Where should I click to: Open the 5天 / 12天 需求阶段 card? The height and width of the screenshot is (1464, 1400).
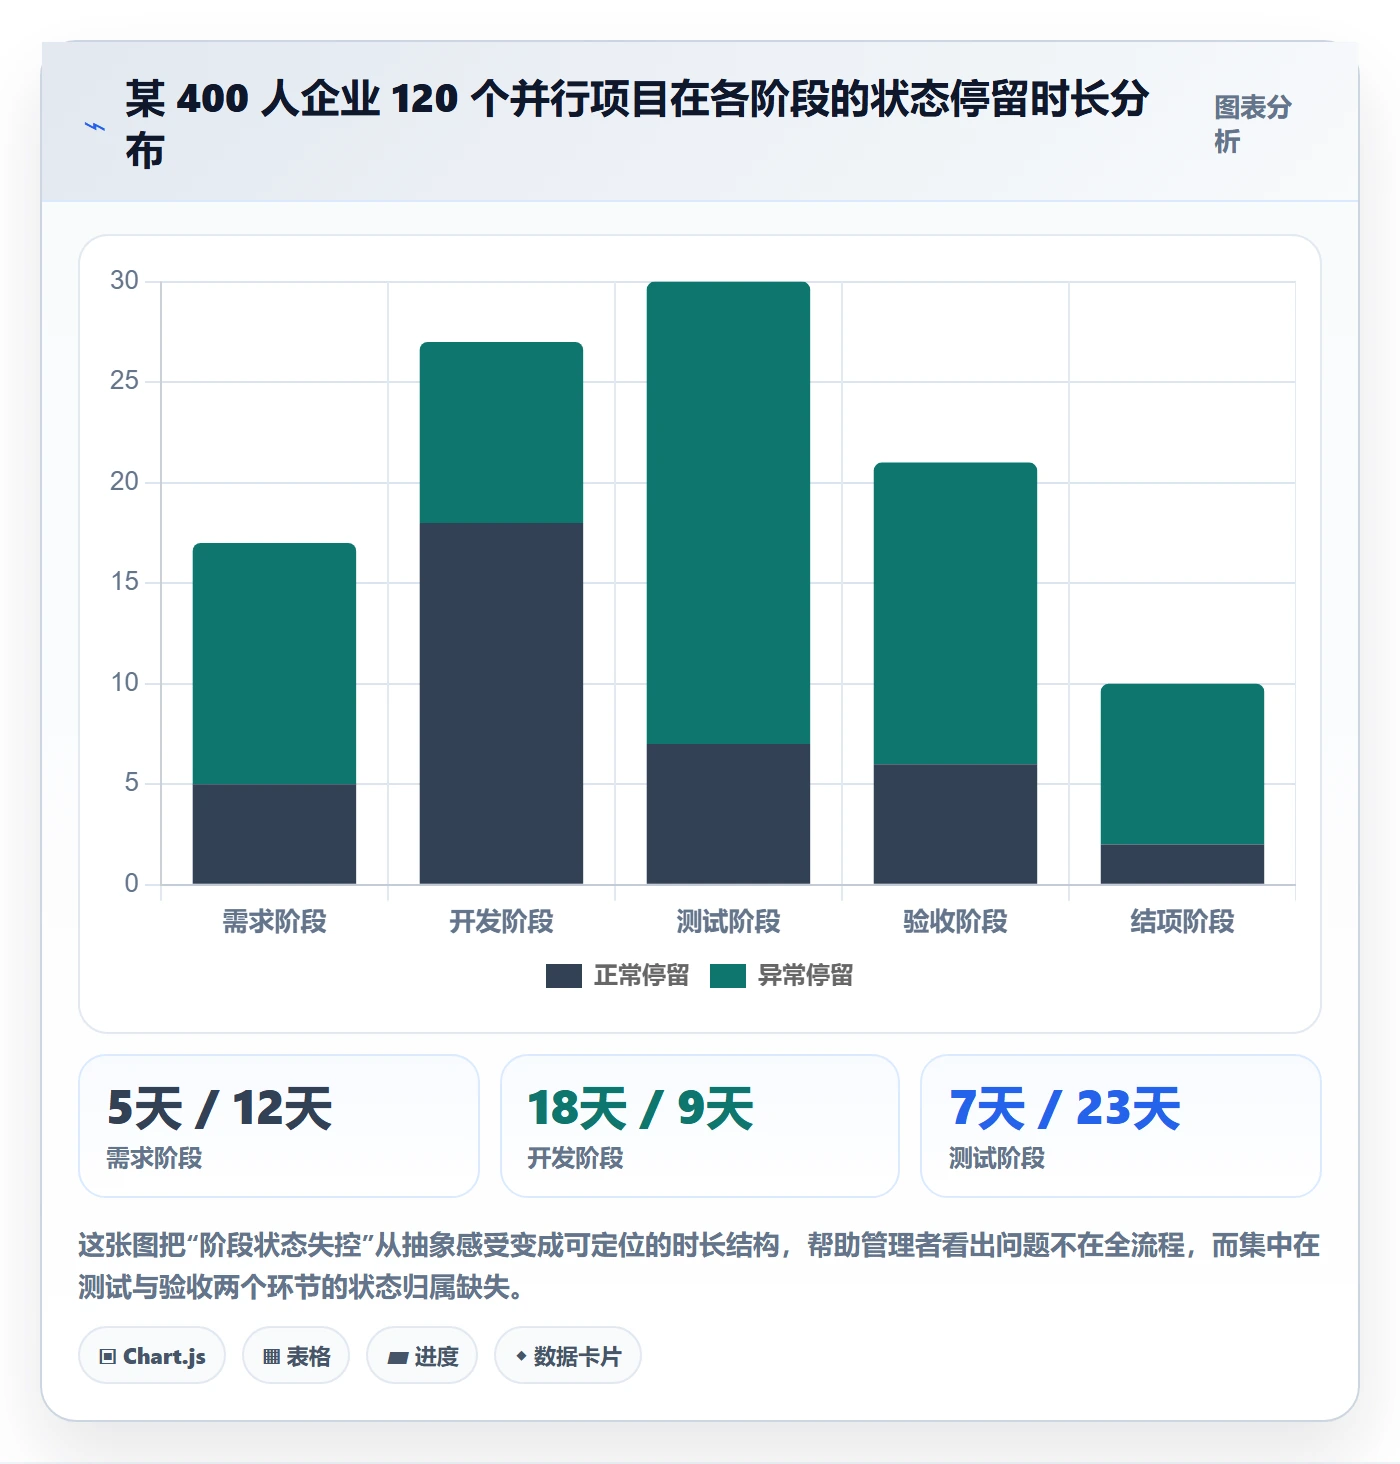pos(279,1126)
